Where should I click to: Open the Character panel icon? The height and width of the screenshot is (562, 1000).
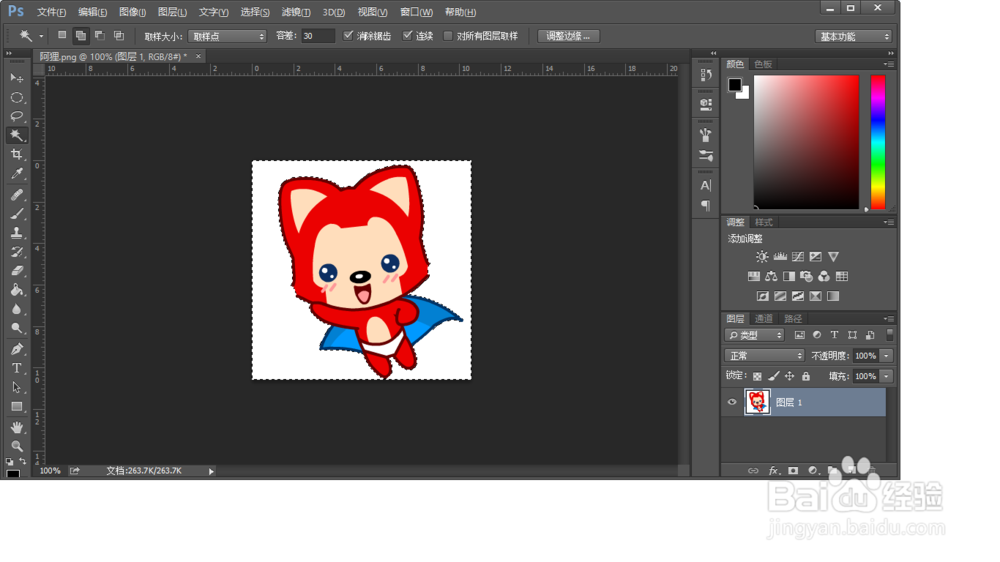coord(705,186)
